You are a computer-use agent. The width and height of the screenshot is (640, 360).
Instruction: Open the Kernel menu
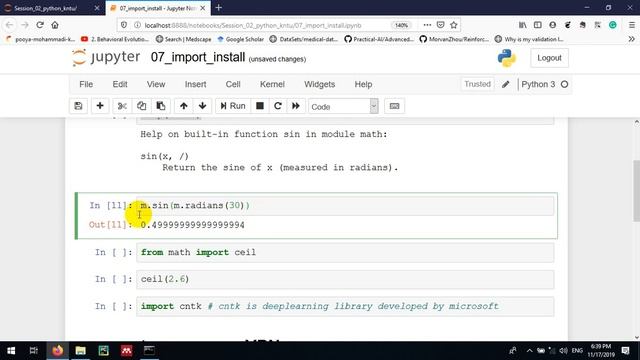pyautogui.click(x=272, y=84)
